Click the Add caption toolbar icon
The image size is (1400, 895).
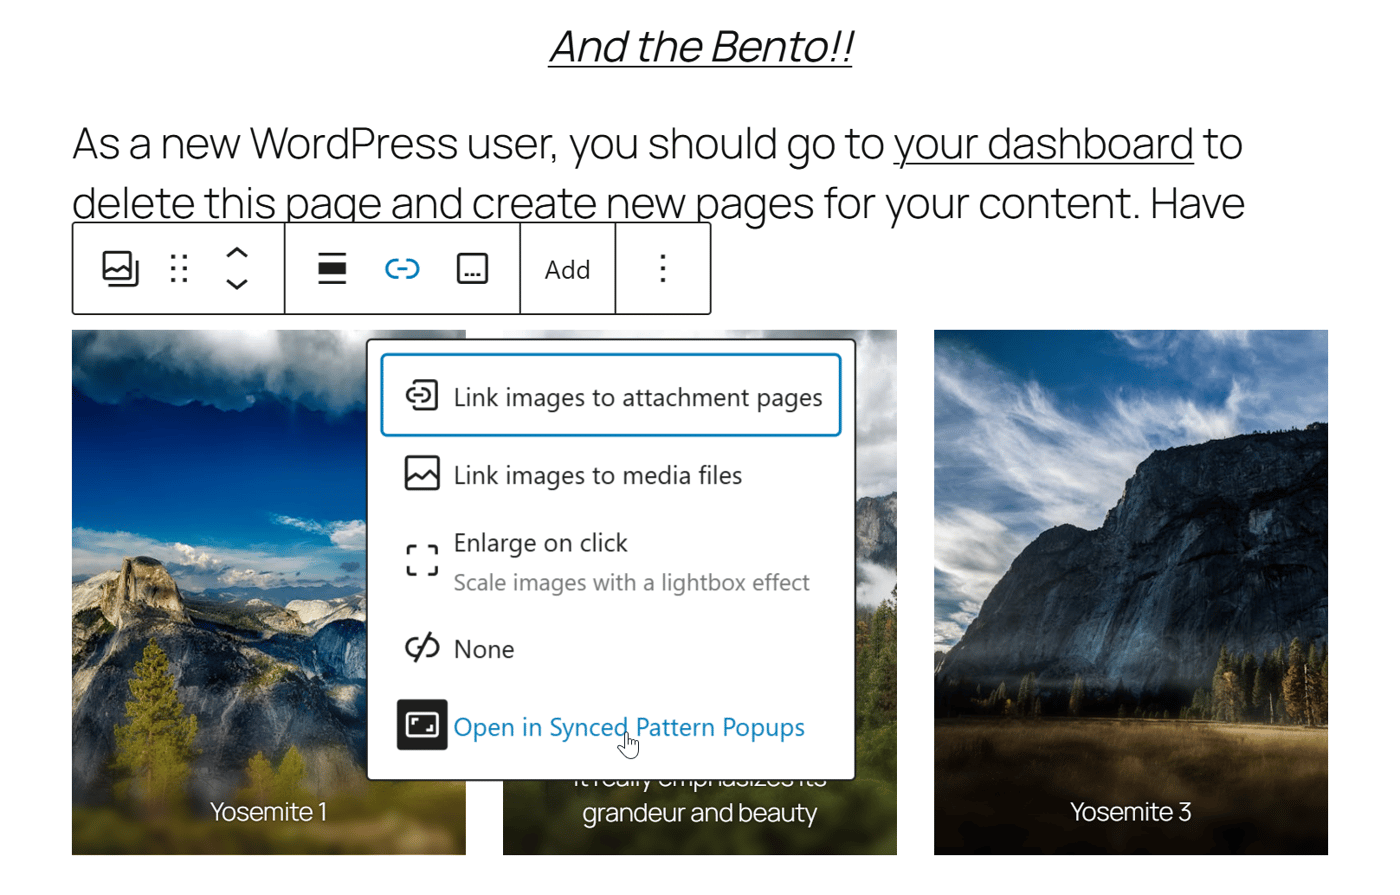point(472,269)
